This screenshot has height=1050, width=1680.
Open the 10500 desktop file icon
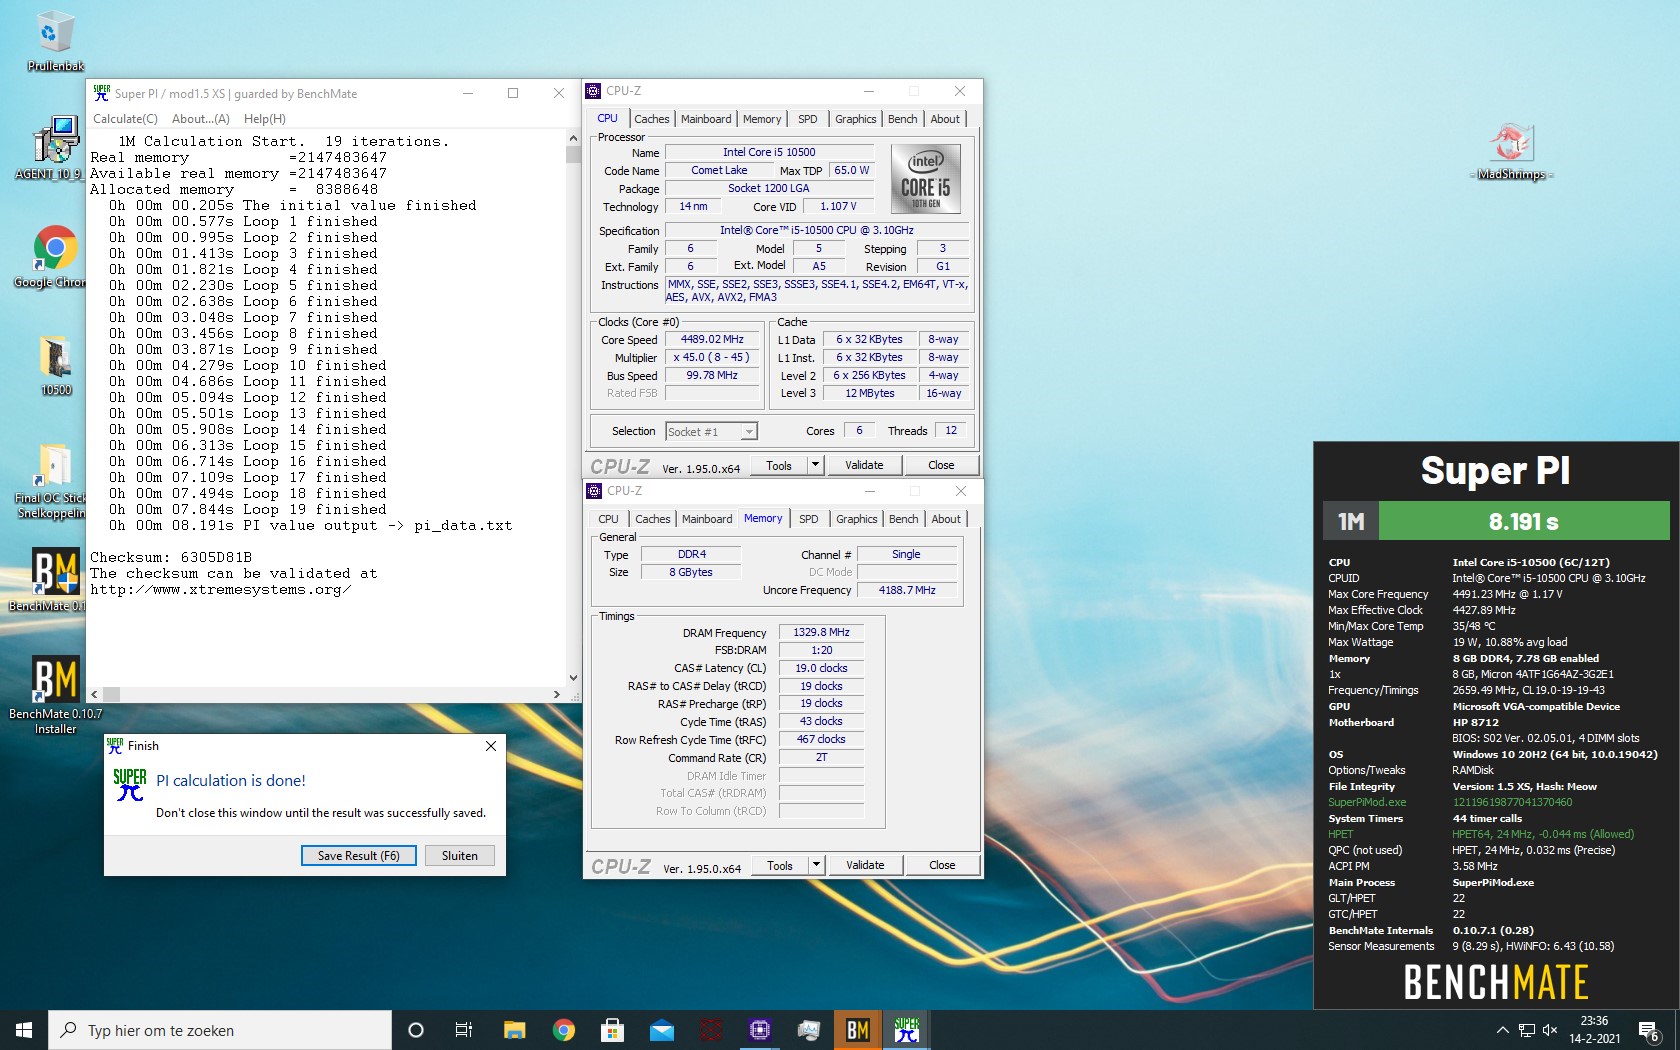(x=56, y=365)
